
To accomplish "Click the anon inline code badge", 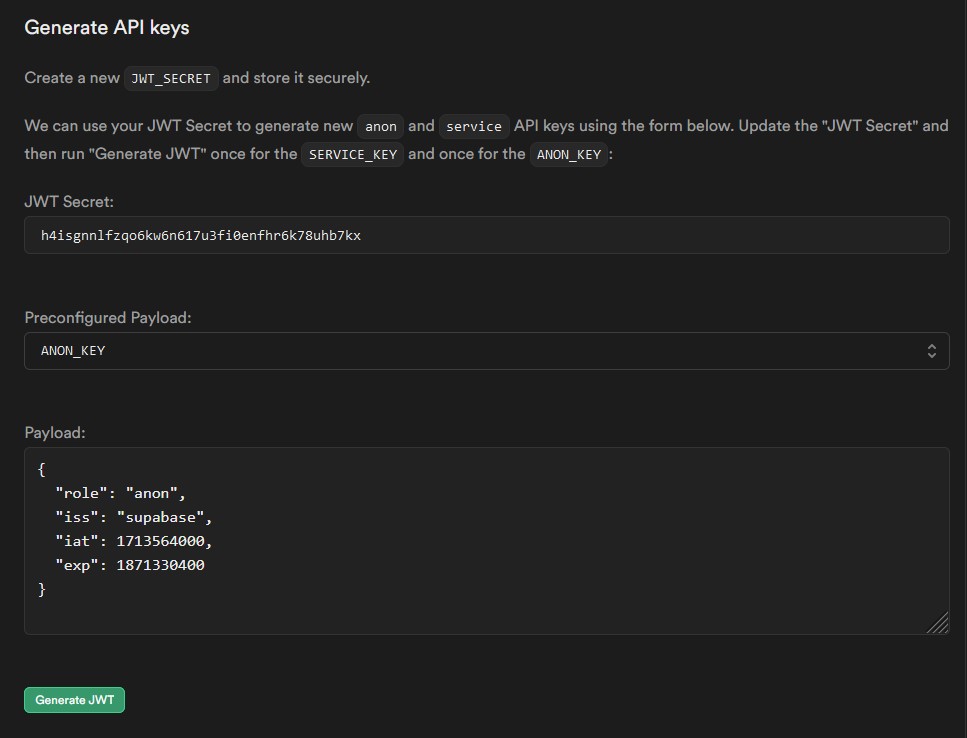I will pos(381,126).
